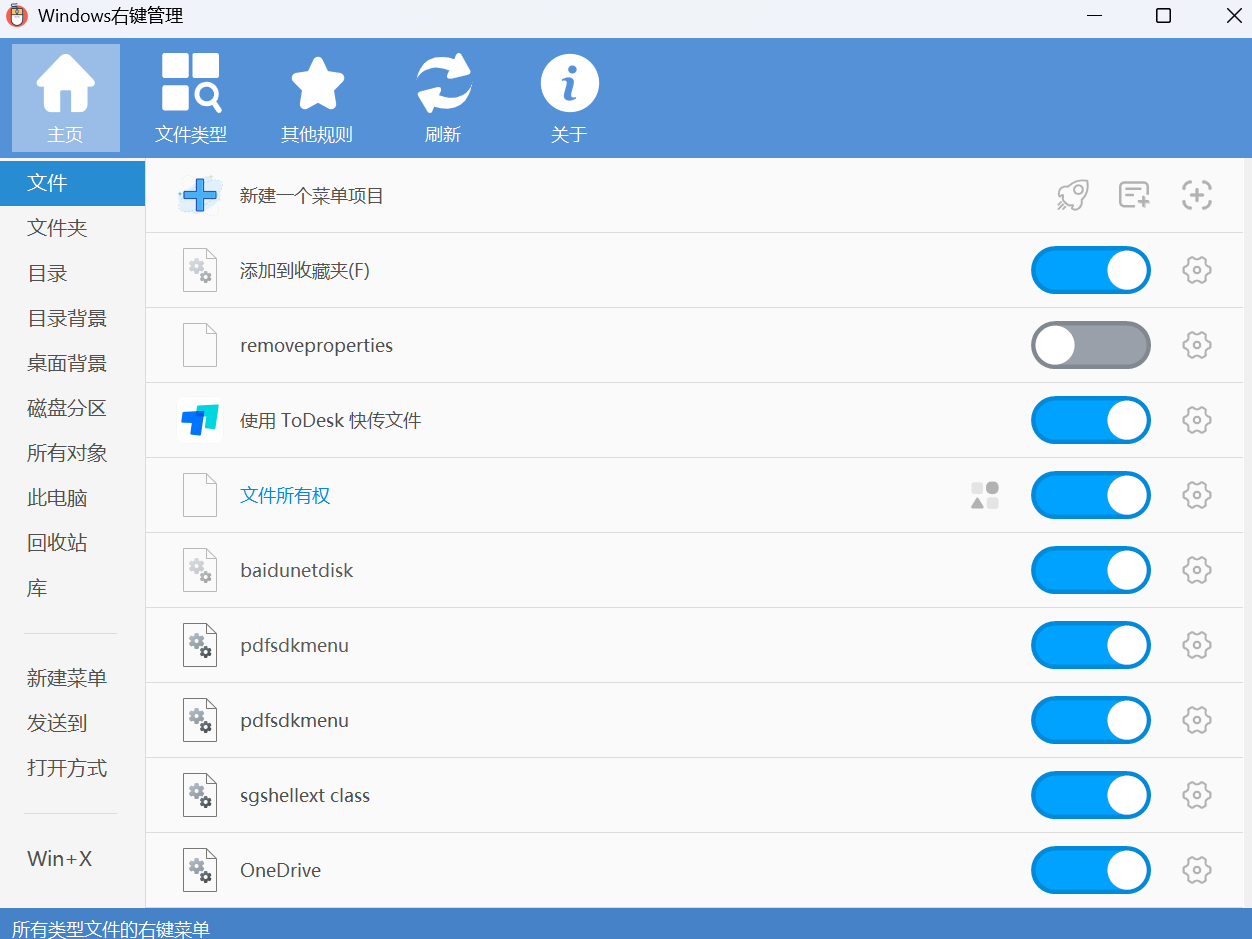
Task: Click the ToDesk logo icon
Action: pyautogui.click(x=200, y=420)
